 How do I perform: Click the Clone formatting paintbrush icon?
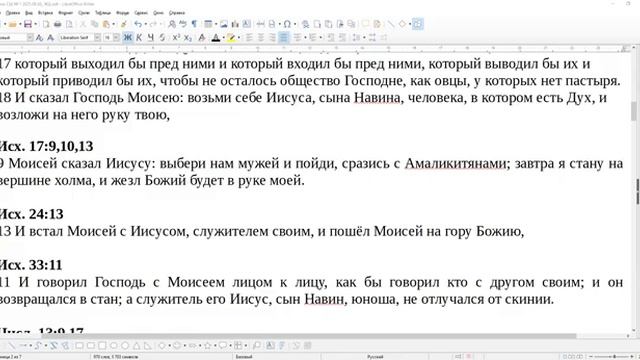(x=124, y=24)
